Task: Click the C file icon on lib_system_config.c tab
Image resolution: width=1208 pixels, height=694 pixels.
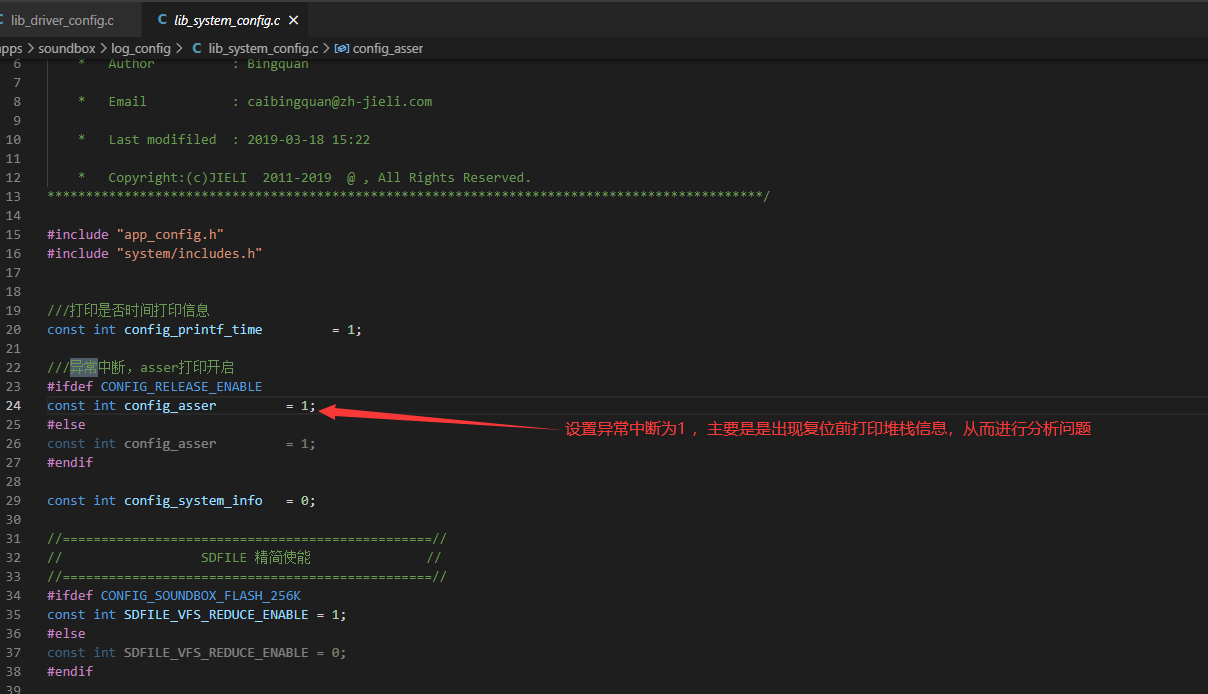Action: (162, 20)
